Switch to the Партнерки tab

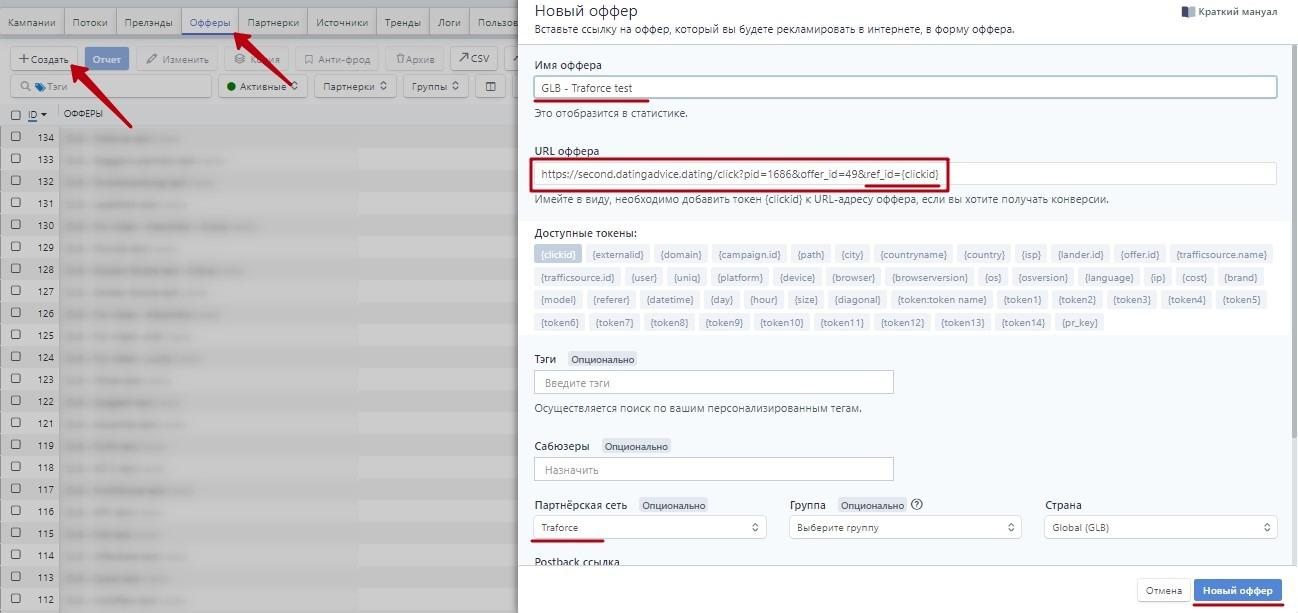pos(273,22)
